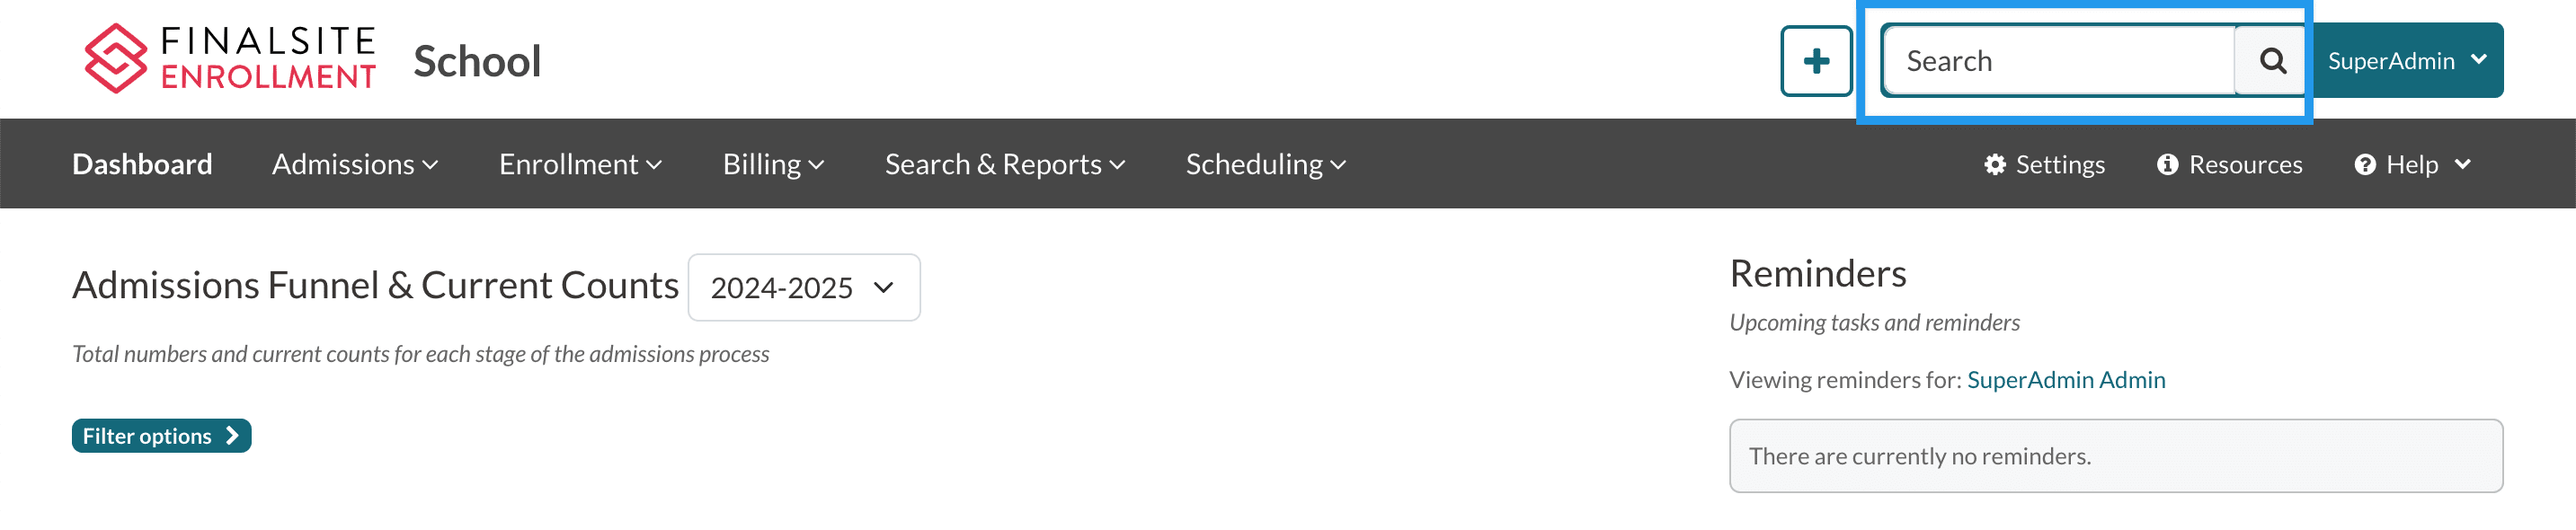Click the SuperAdmin Admin link

[x=2065, y=380]
